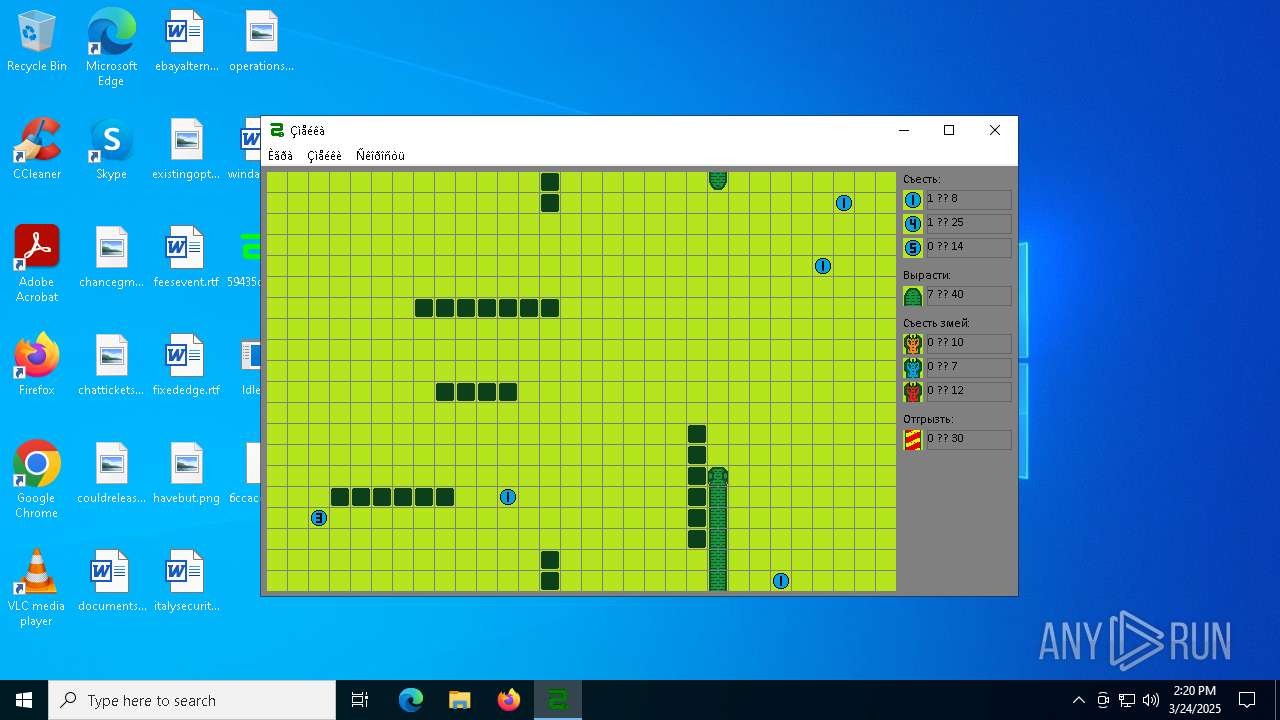Click the red snake head icon
The width and height of the screenshot is (1280, 720).
click(913, 392)
